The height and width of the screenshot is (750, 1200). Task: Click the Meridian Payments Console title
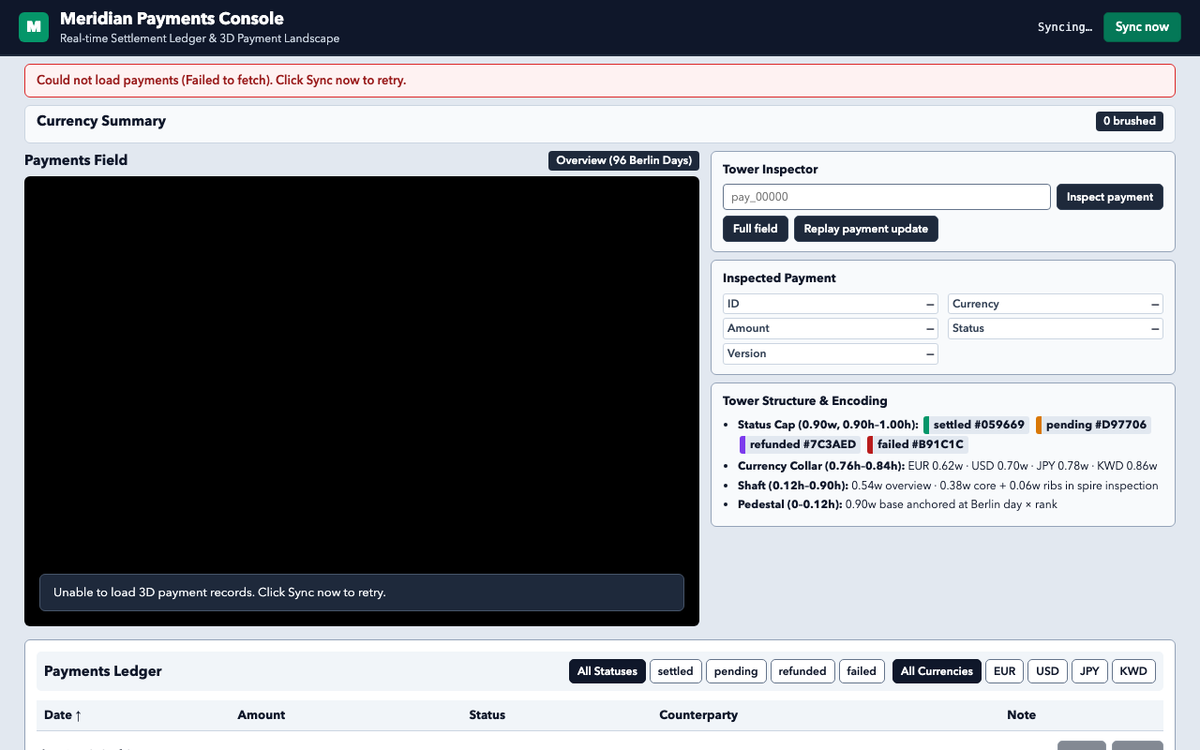(172, 19)
